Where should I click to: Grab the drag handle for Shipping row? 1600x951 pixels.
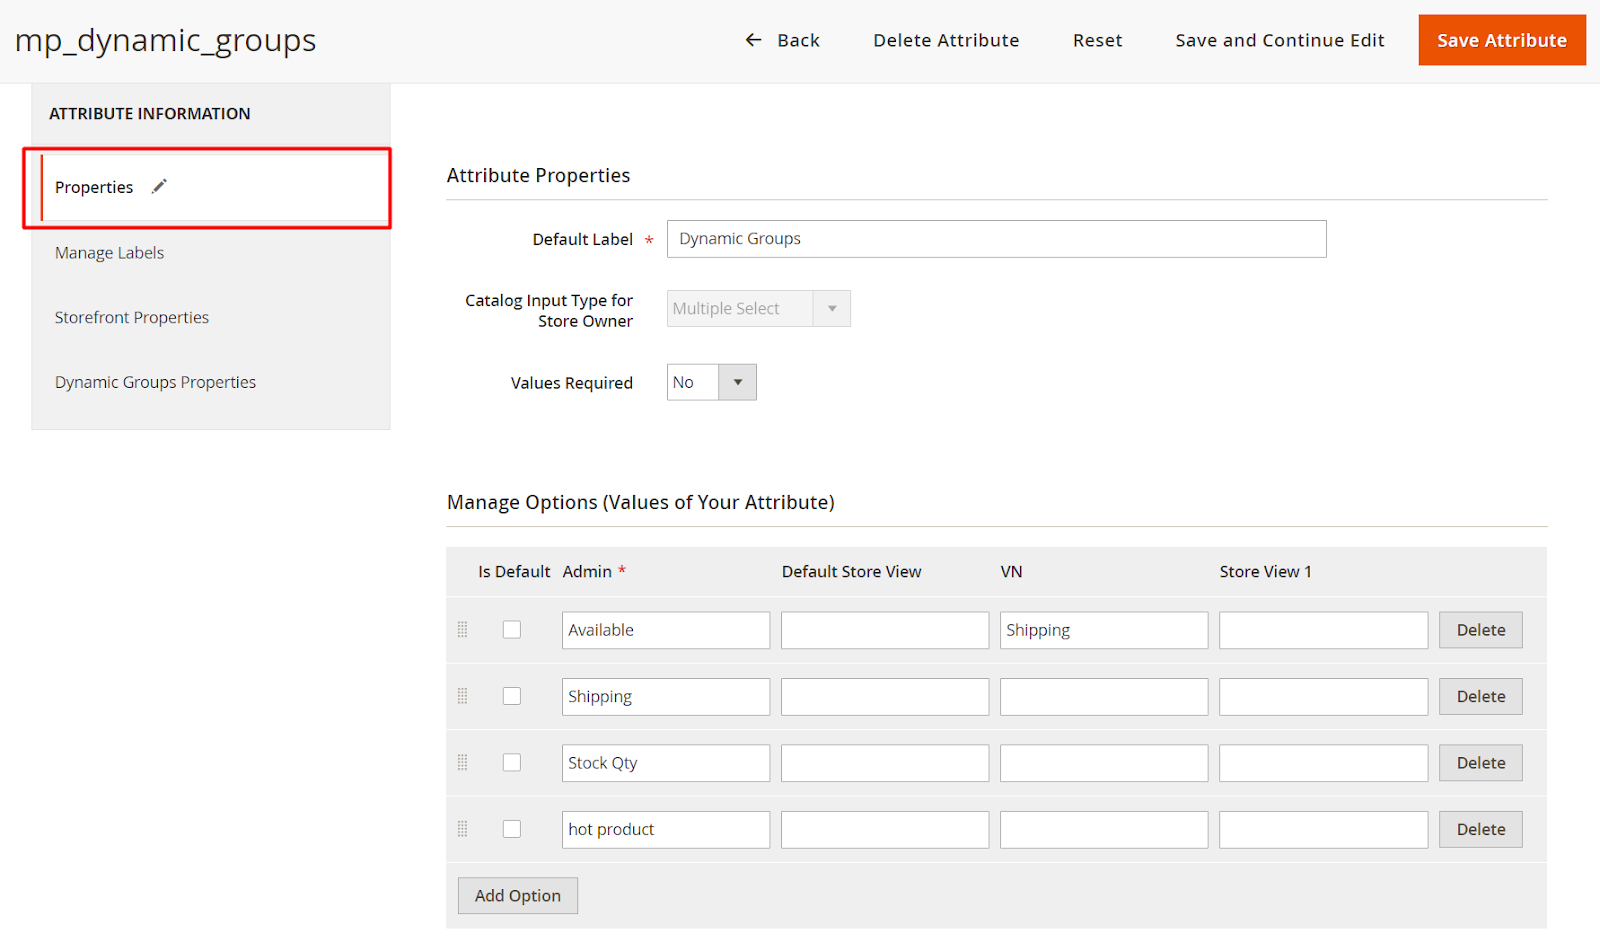462,696
